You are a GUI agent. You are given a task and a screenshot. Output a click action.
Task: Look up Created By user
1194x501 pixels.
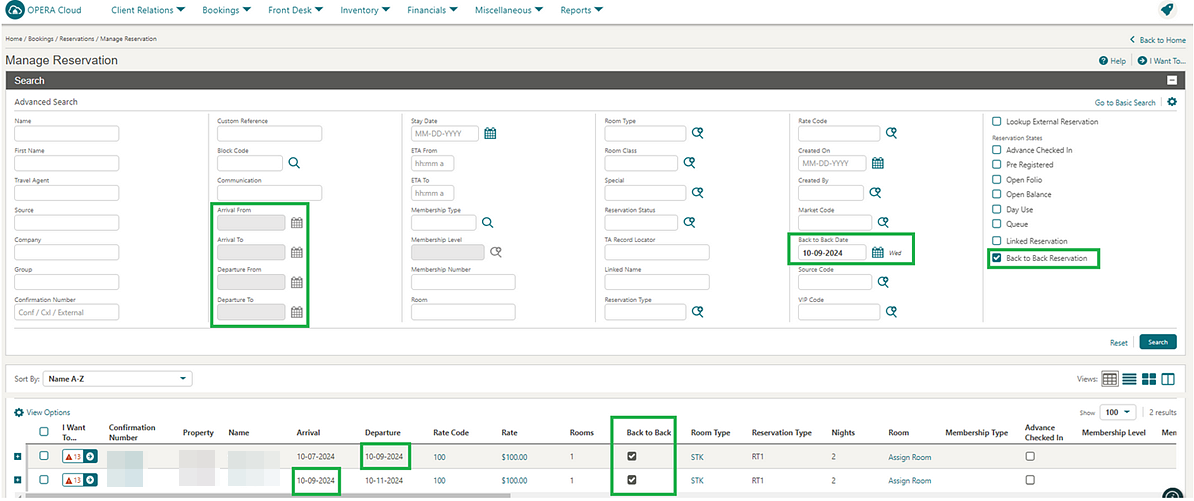coord(875,193)
